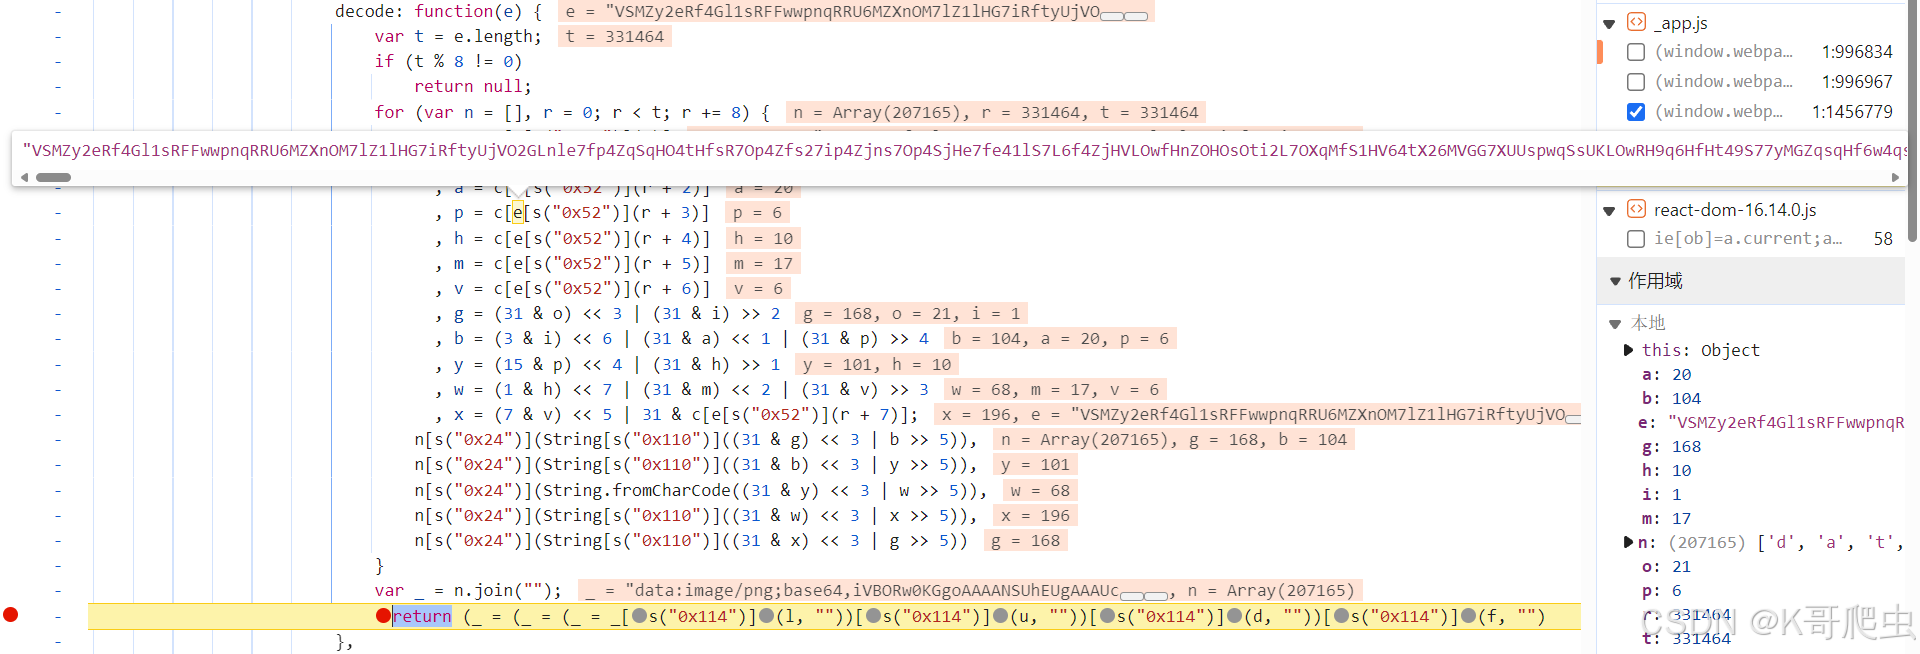Click the _app.js group label
Viewport: 1920px width, 654px height.
click(x=1681, y=23)
